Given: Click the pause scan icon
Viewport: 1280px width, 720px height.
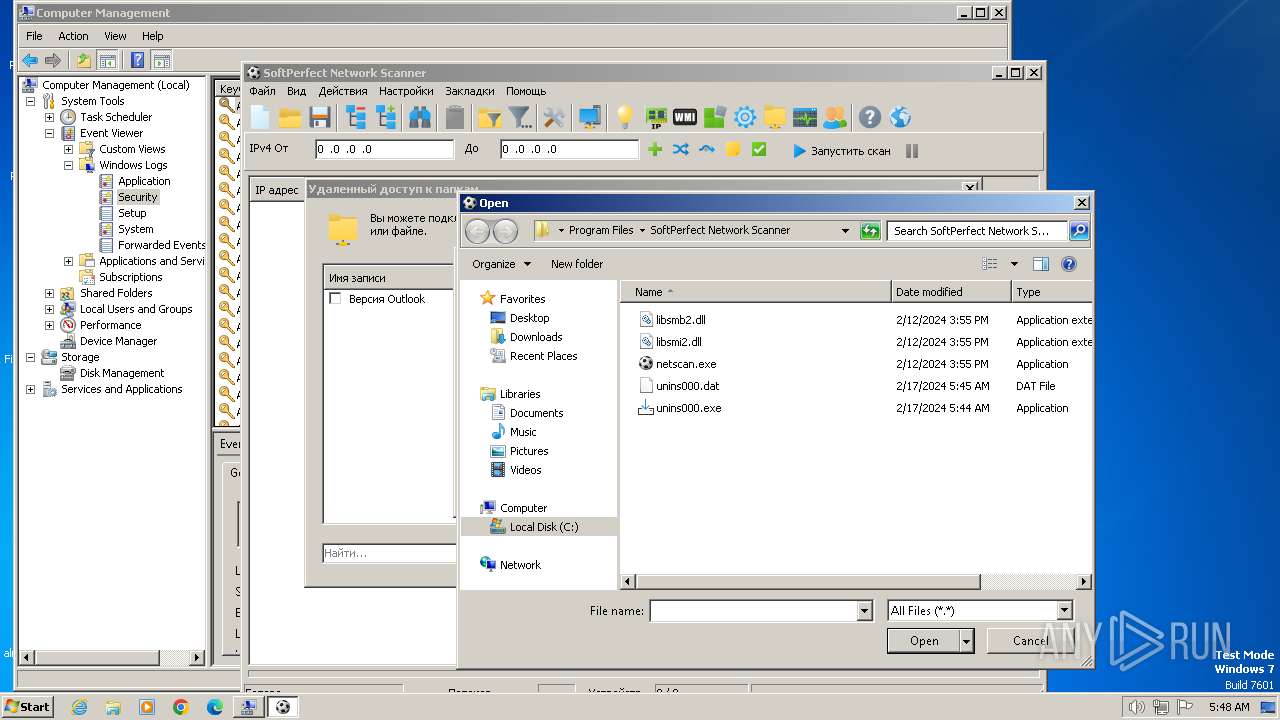Looking at the screenshot, I should click(x=912, y=151).
